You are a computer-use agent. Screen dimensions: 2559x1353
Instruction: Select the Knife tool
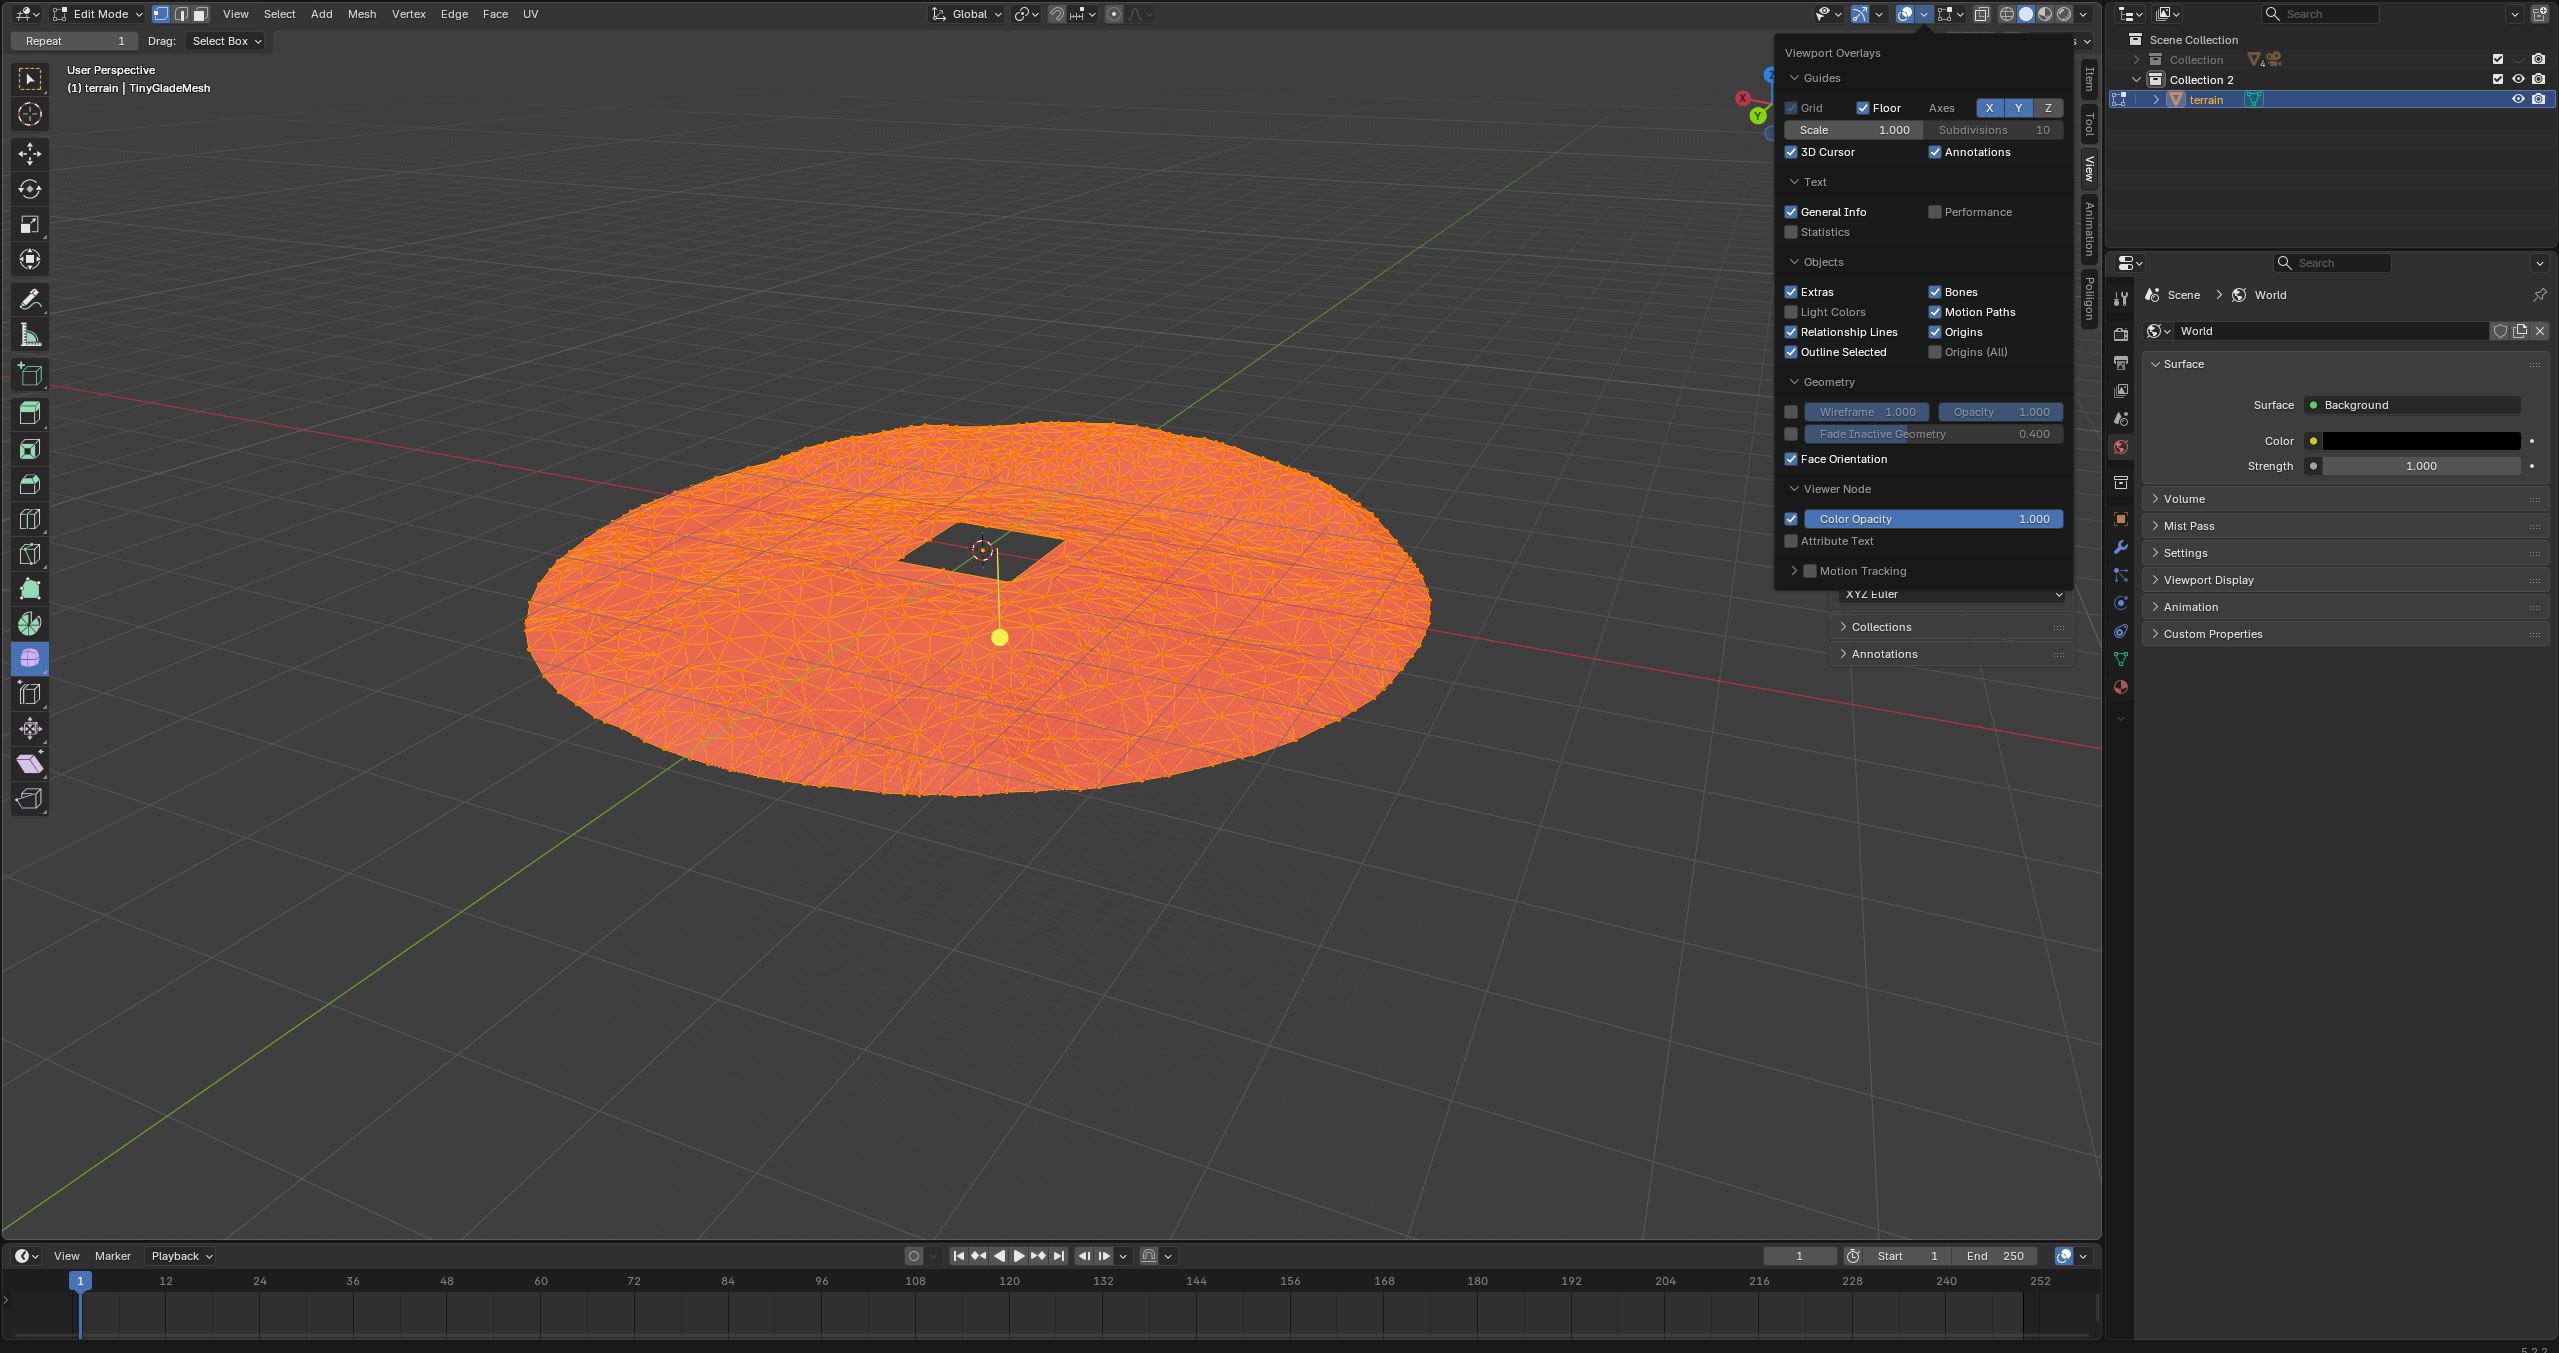[x=30, y=554]
